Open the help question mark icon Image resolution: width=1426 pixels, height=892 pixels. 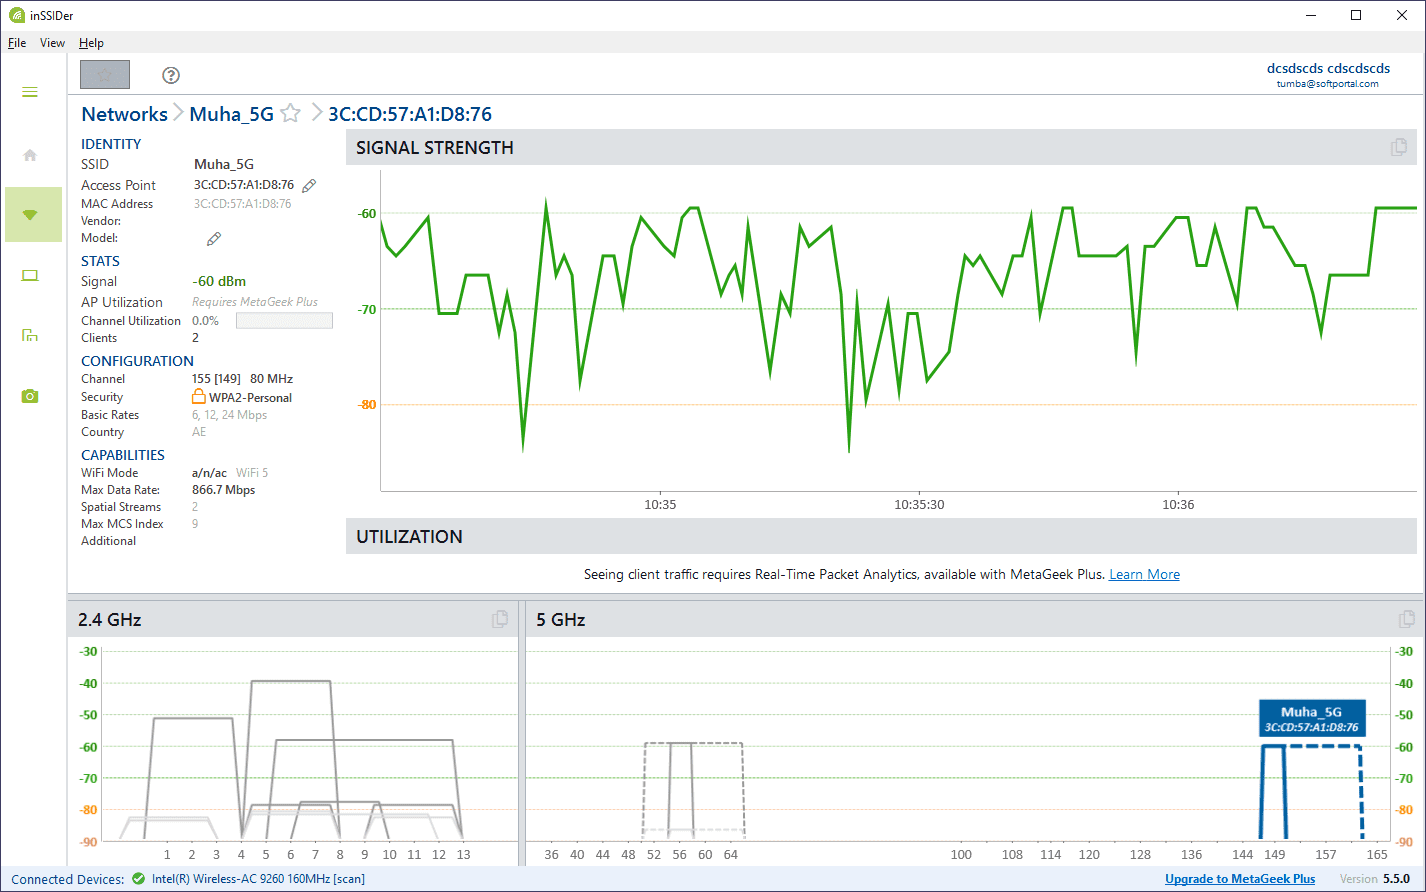click(171, 75)
